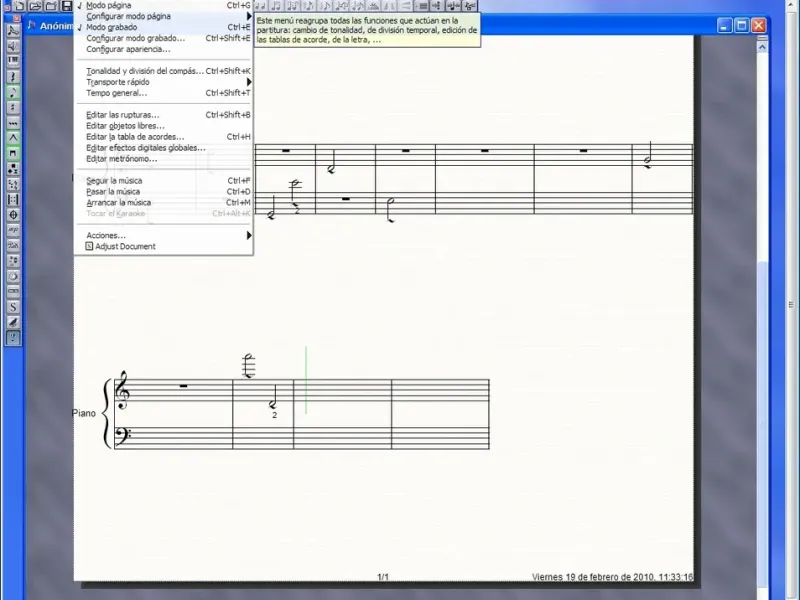Toggle the checked Modo grabado option
This screenshot has height=600, width=800.
[x=163, y=27]
